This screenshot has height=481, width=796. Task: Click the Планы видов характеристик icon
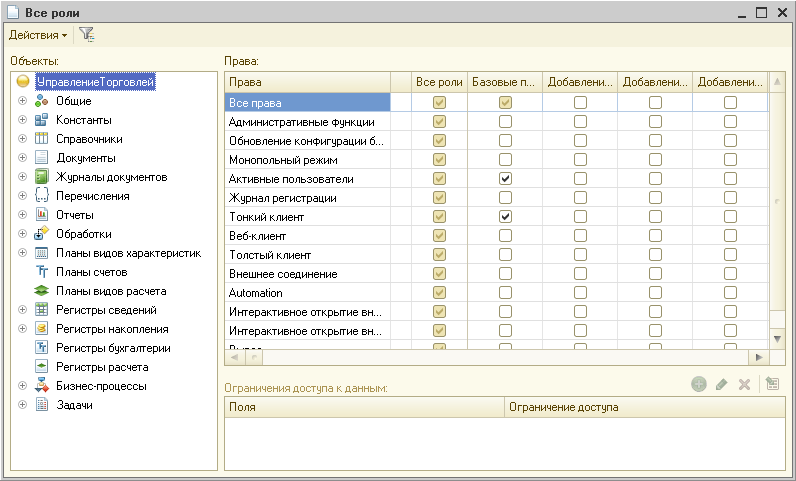42,253
